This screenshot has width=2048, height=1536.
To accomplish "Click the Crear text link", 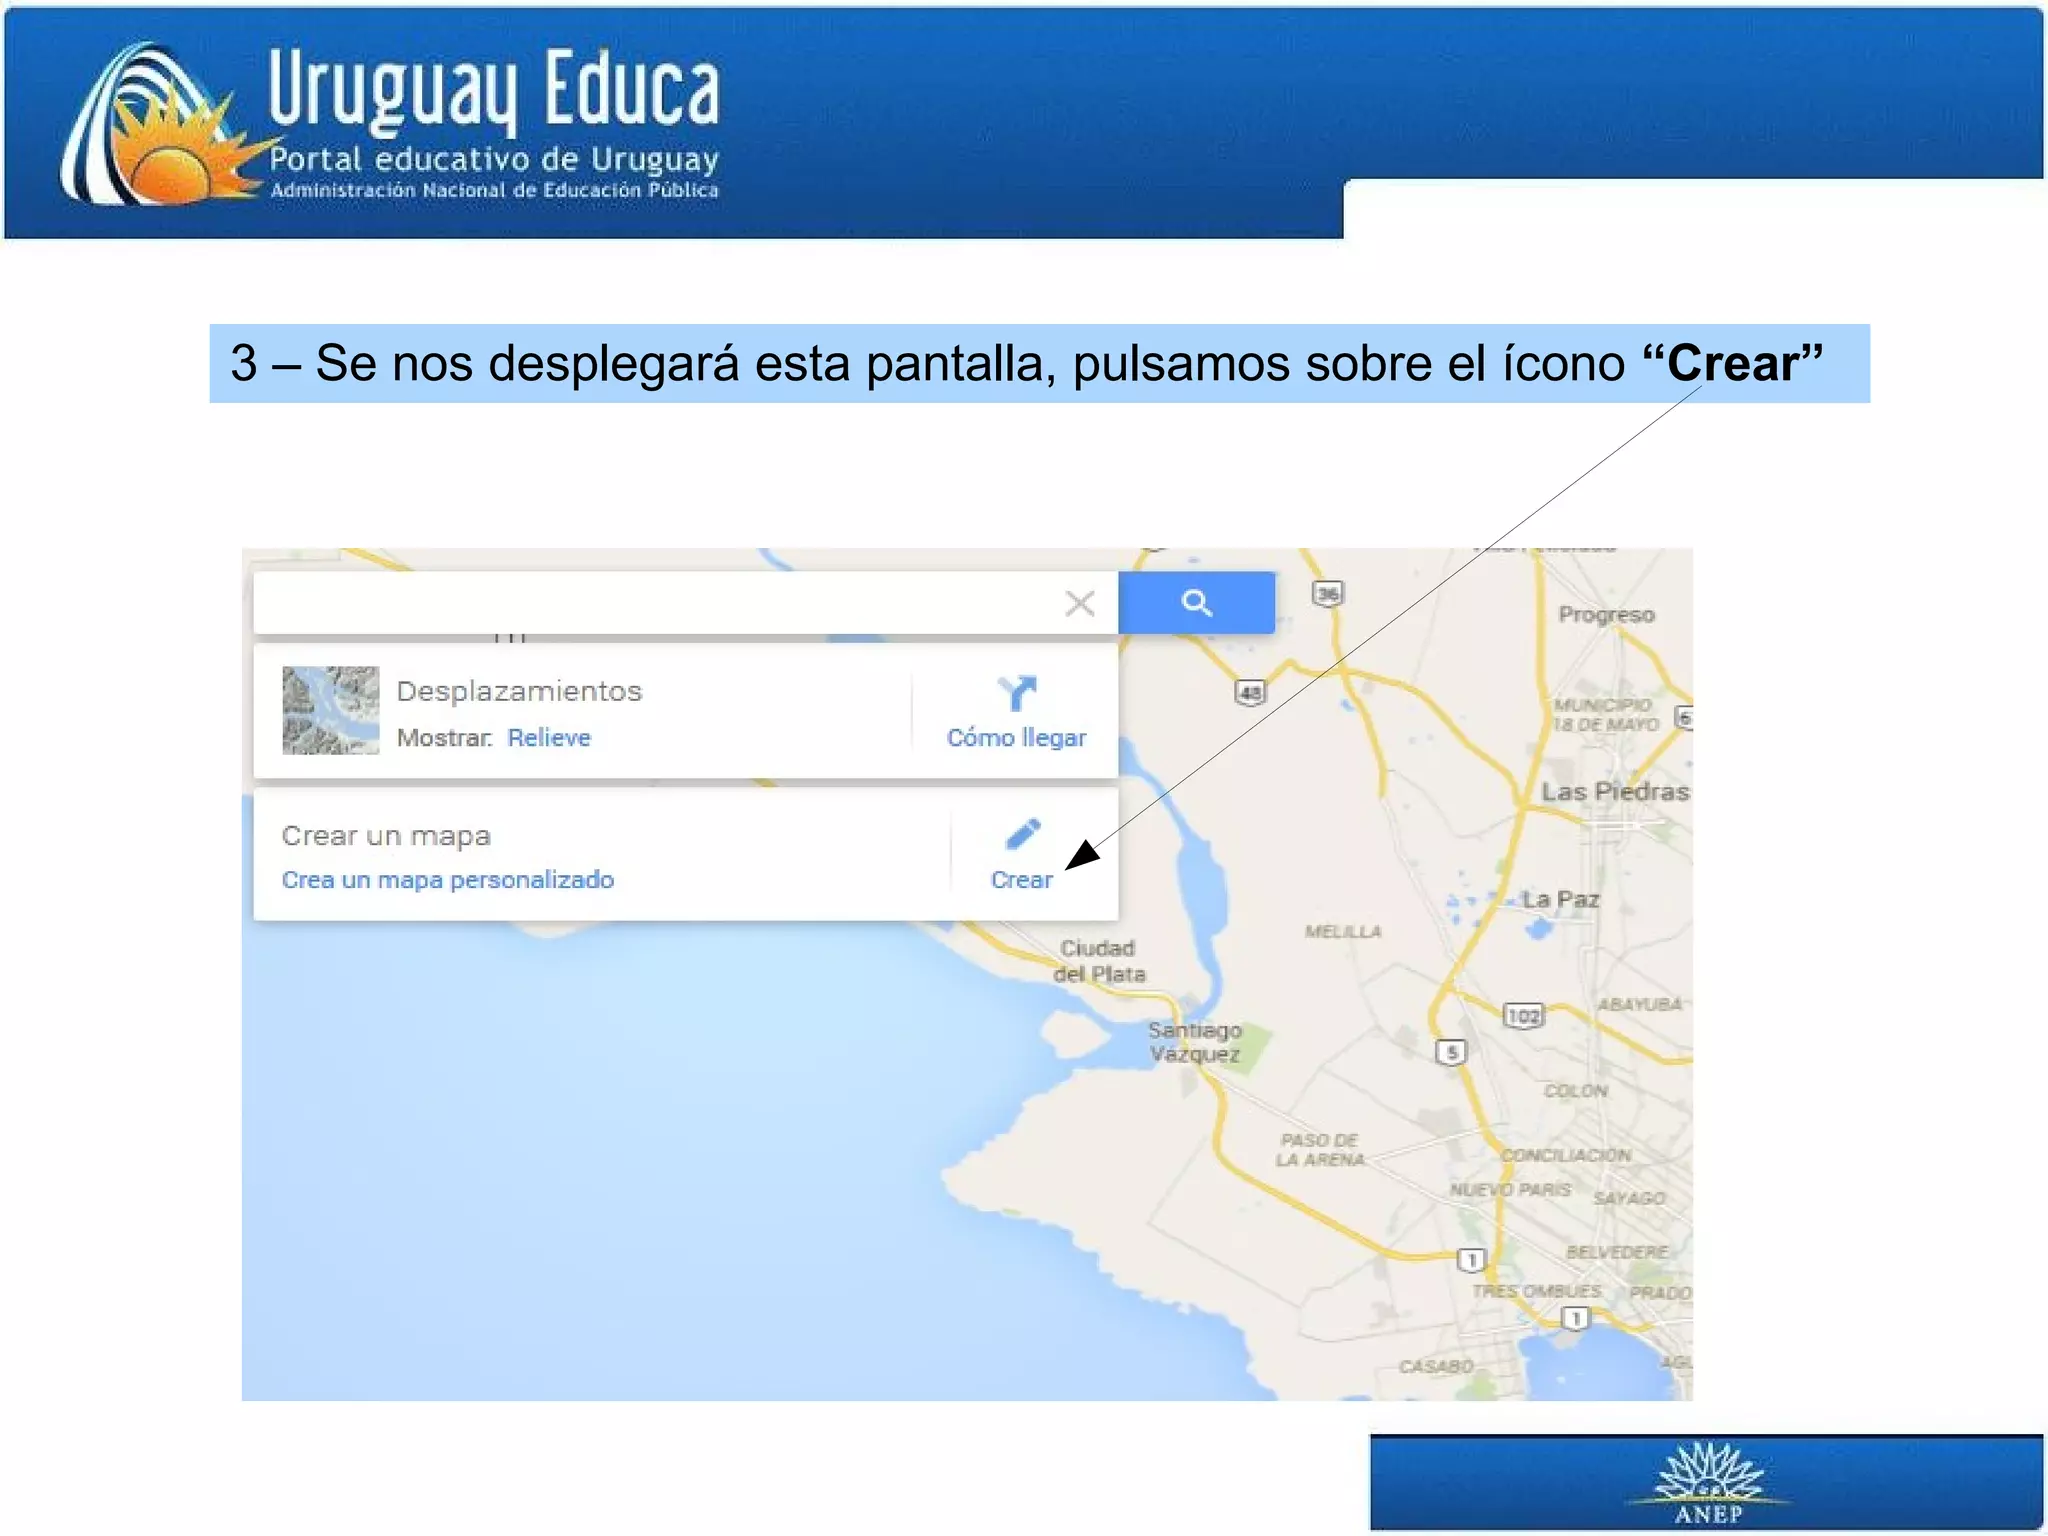I will click(1021, 880).
